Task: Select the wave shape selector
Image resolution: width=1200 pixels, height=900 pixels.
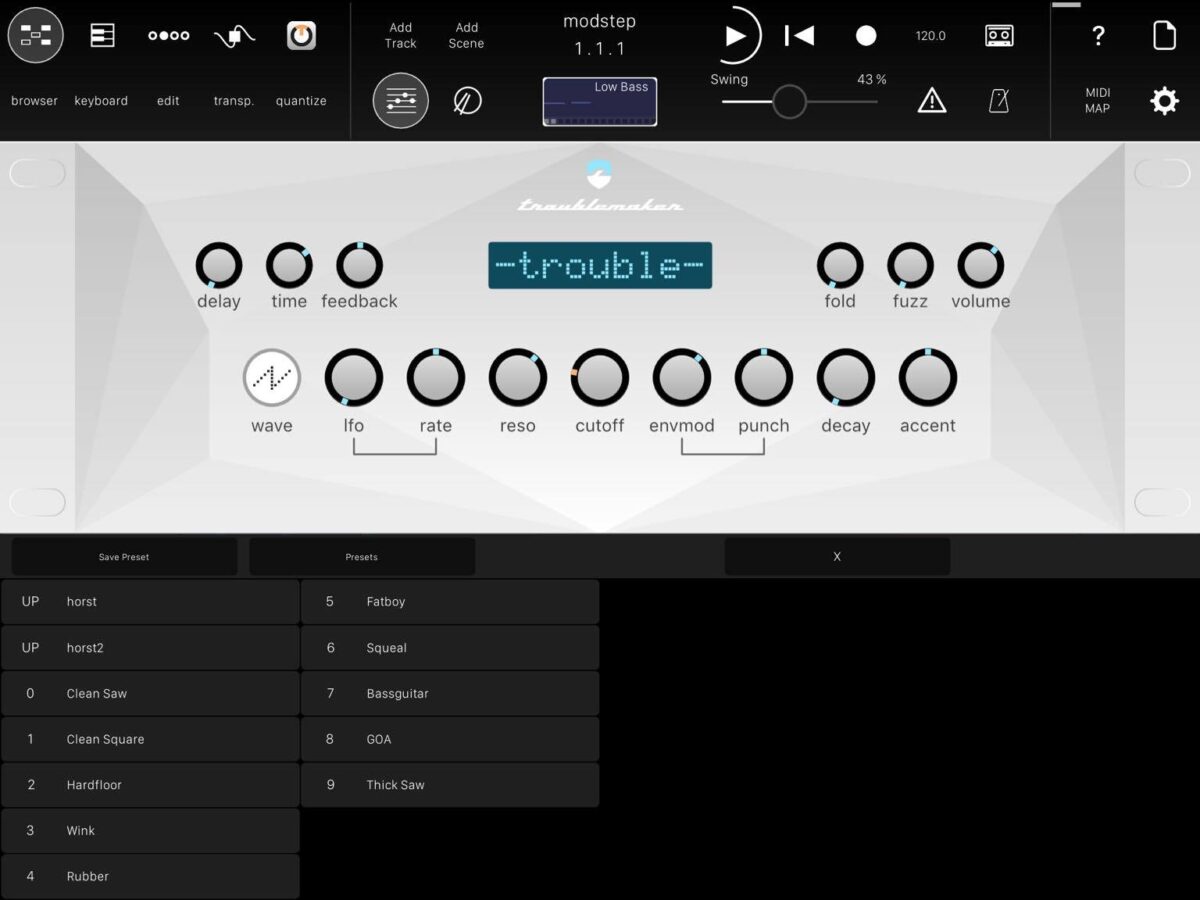Action: [271, 378]
